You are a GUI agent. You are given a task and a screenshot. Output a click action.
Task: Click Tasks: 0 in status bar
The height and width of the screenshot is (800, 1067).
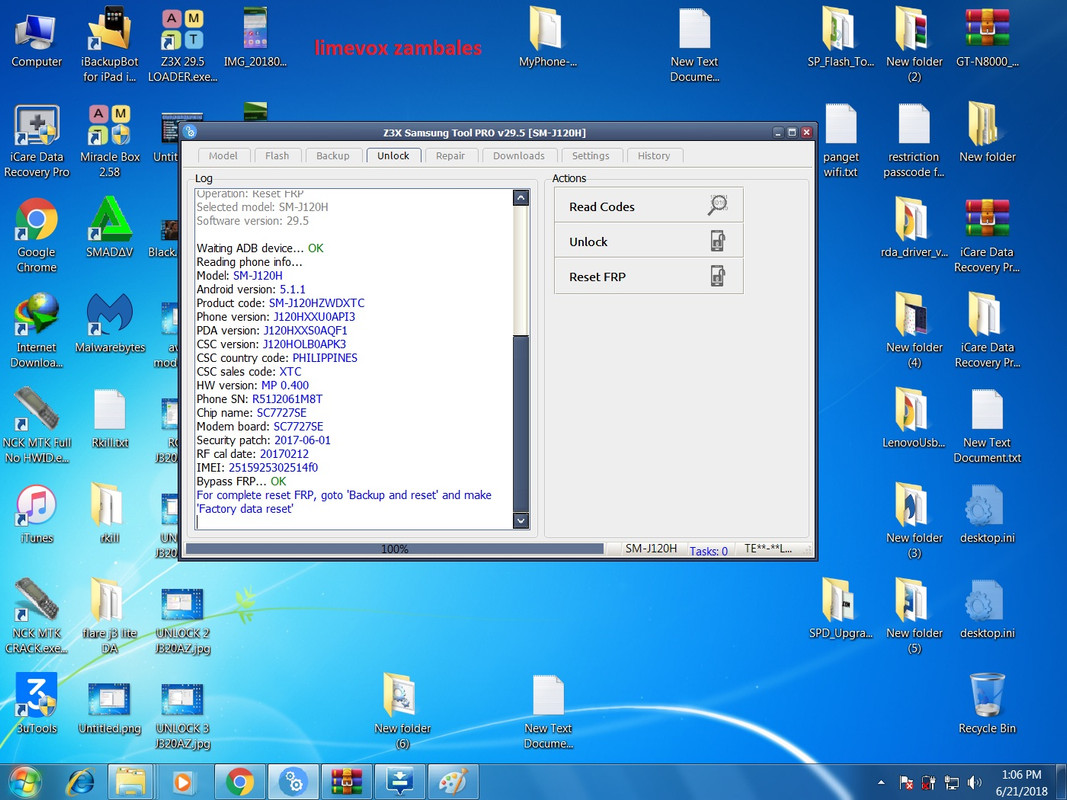[708, 550]
